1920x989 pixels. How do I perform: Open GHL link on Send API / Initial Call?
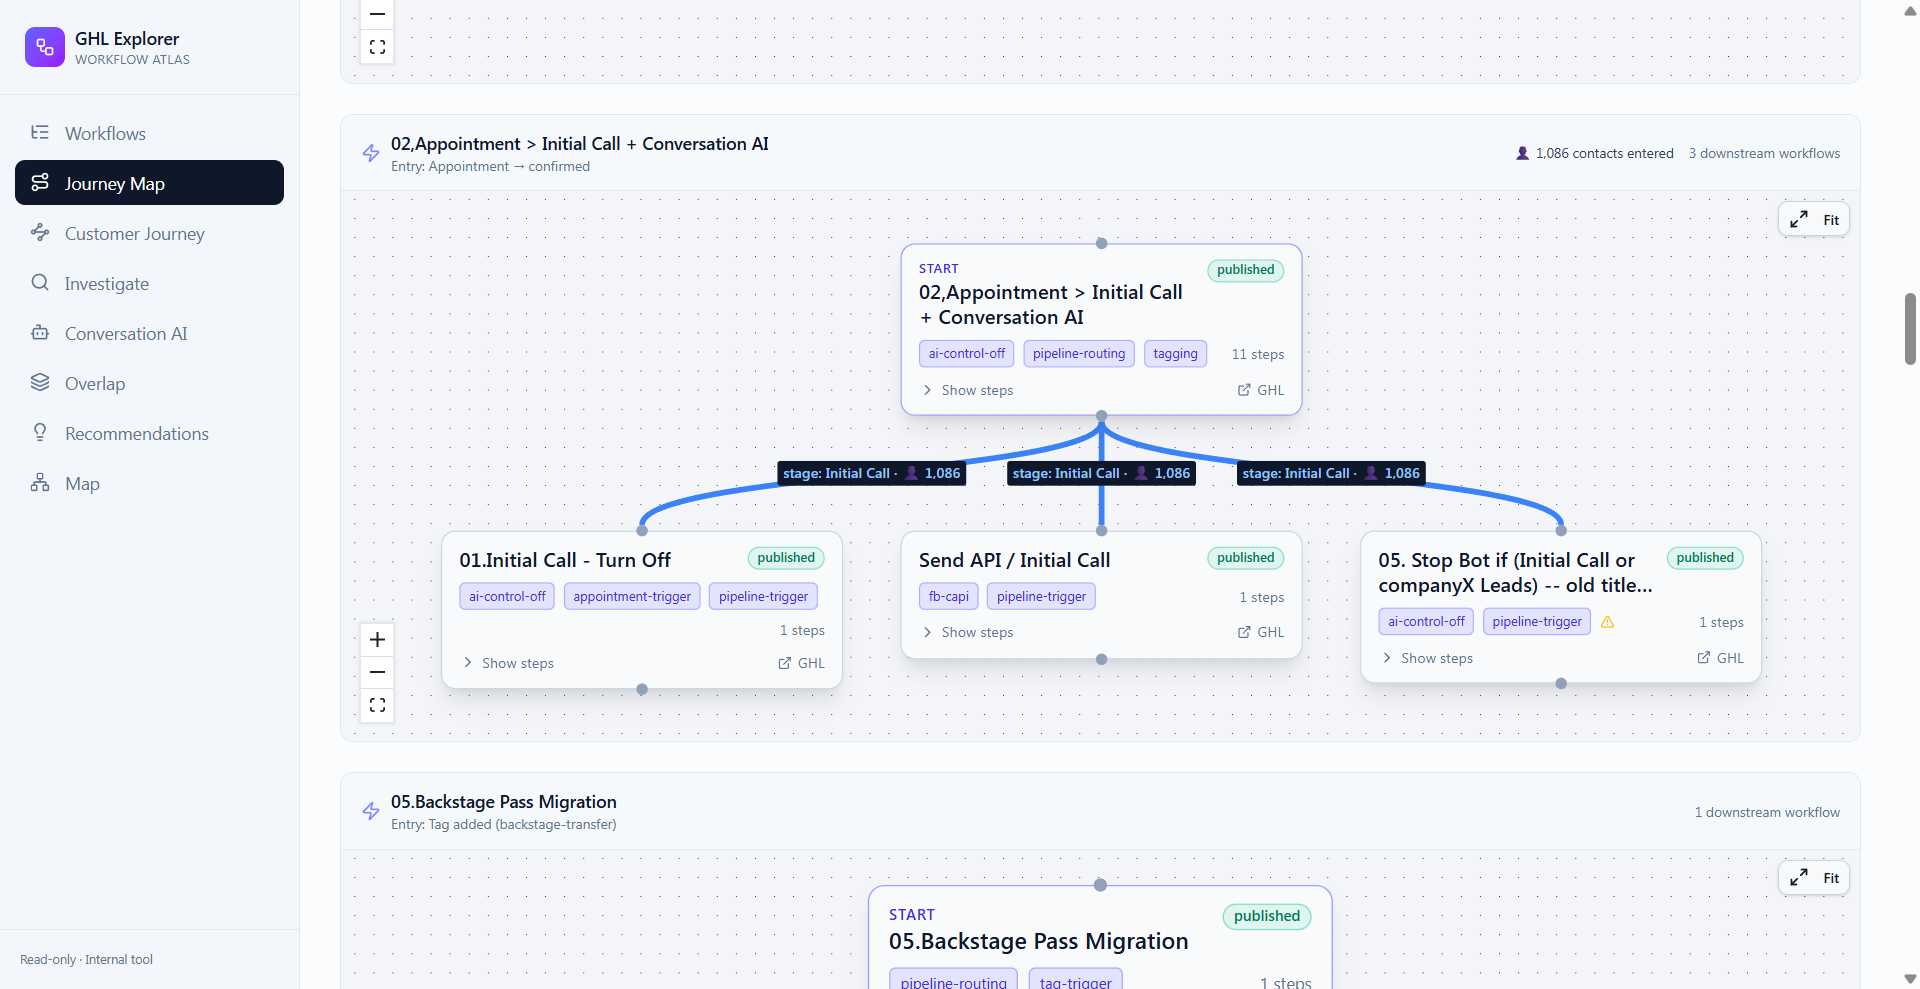[1261, 632]
